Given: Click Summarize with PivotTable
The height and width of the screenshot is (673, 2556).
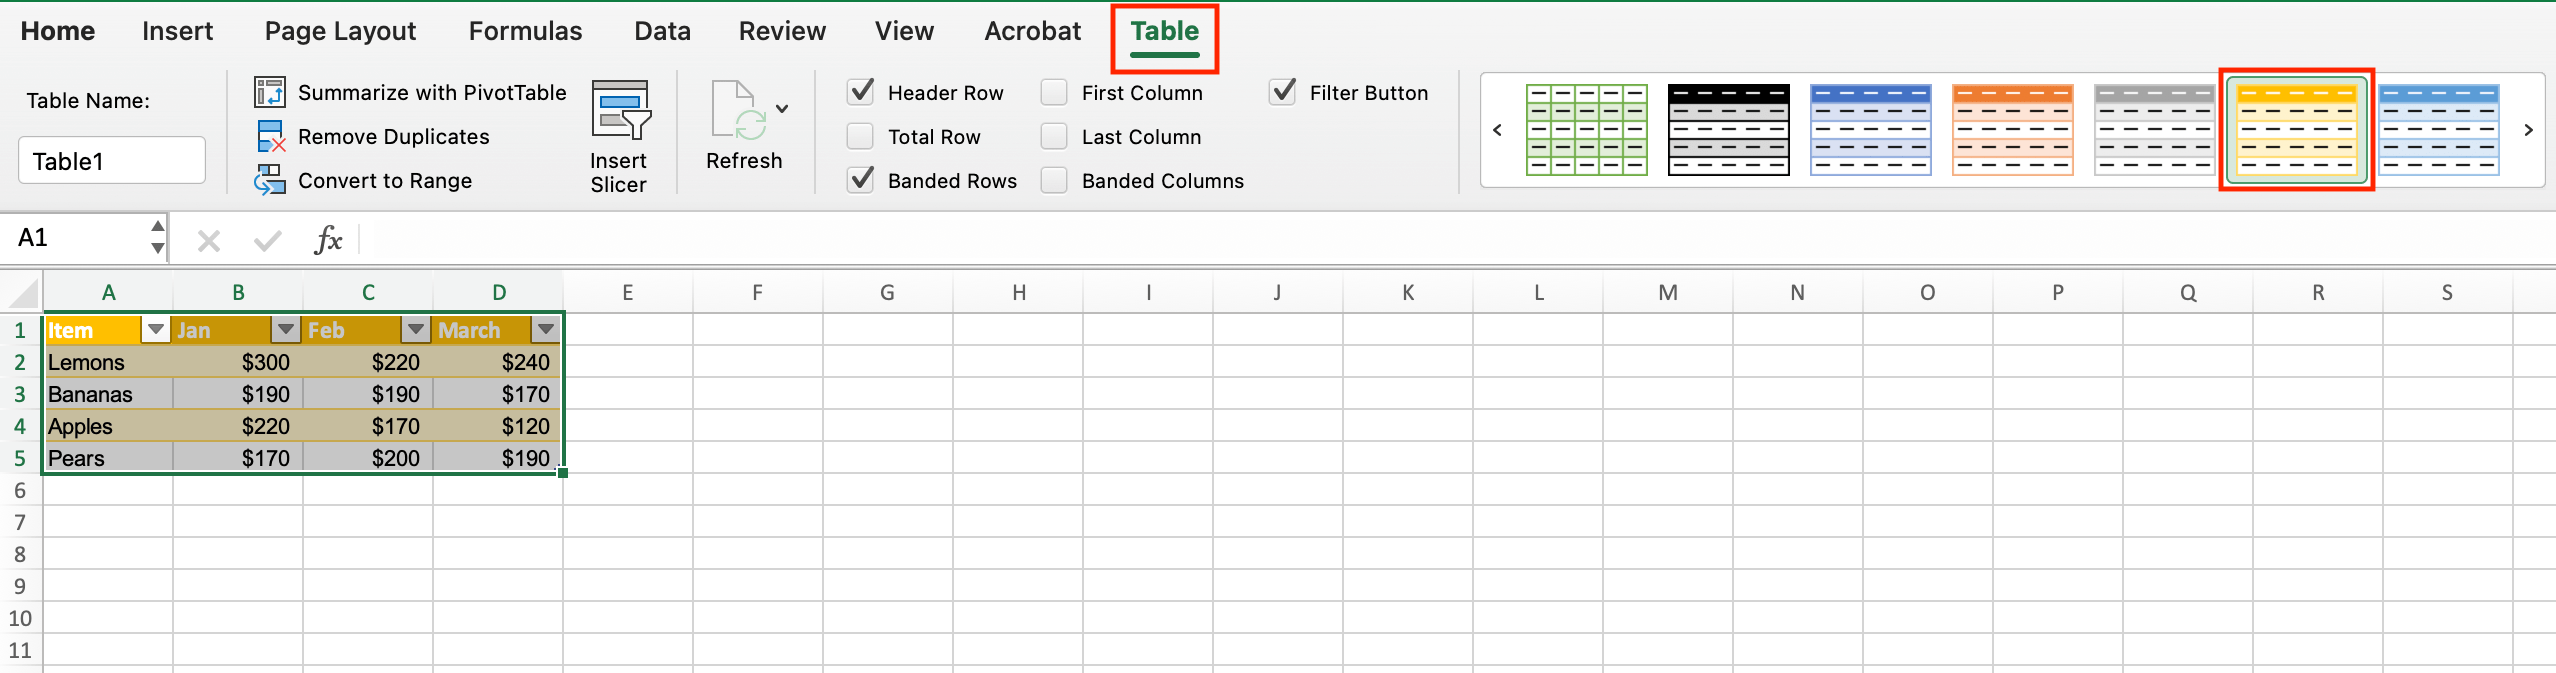Looking at the screenshot, I should 430,91.
